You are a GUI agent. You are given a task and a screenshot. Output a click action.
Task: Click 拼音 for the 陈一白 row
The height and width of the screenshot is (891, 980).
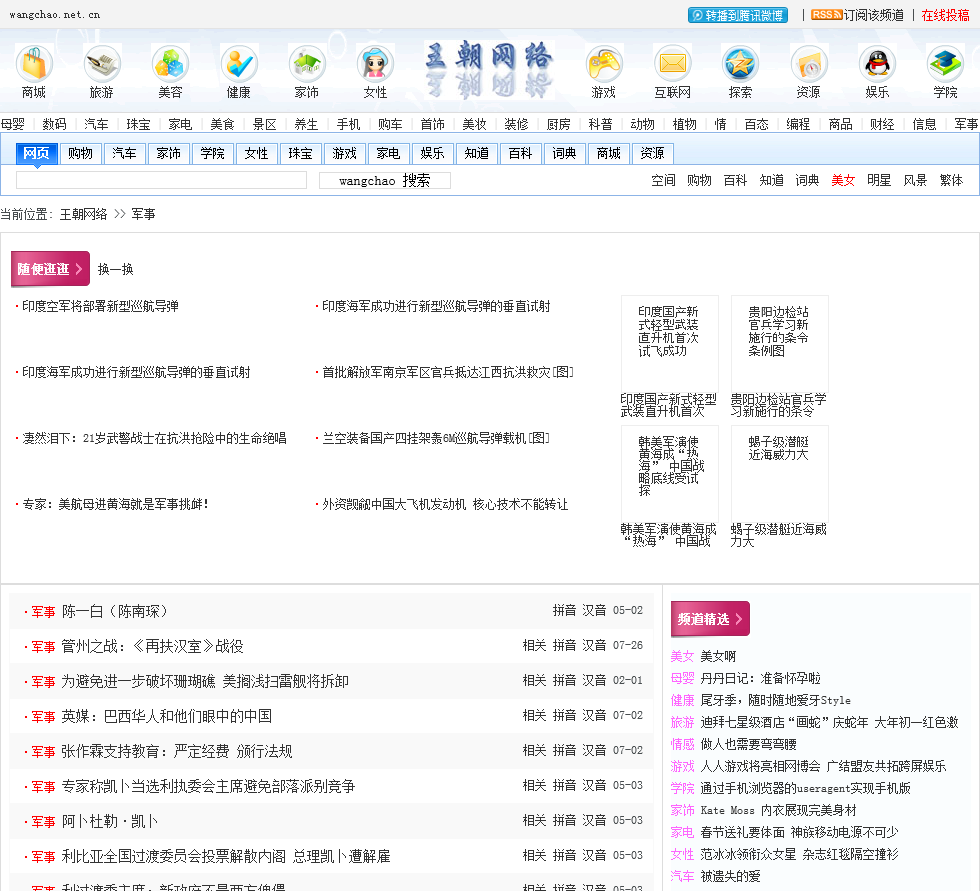564,610
